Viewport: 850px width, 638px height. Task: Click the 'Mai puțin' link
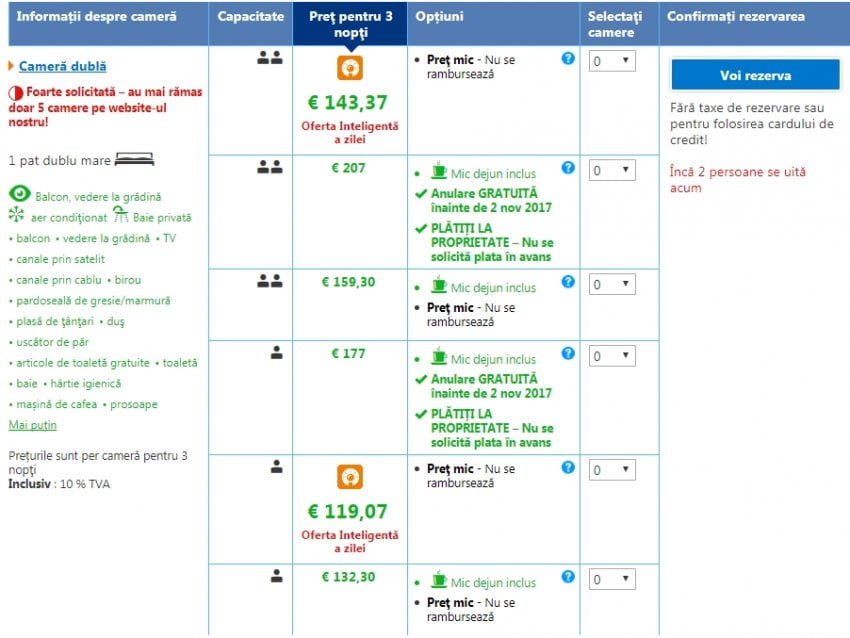(x=33, y=425)
